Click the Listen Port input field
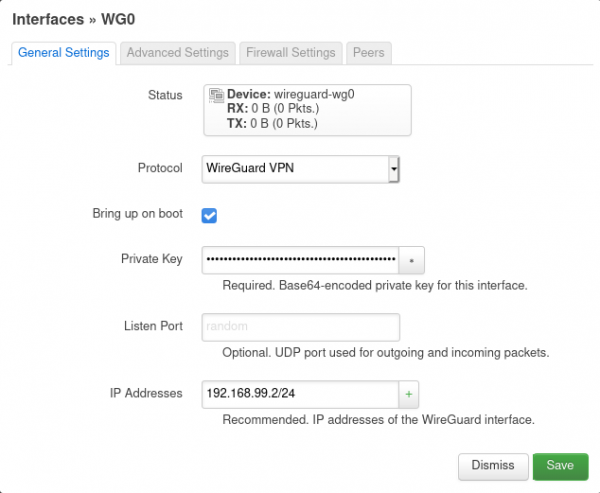Screen dimensions: 600x493 (301, 327)
